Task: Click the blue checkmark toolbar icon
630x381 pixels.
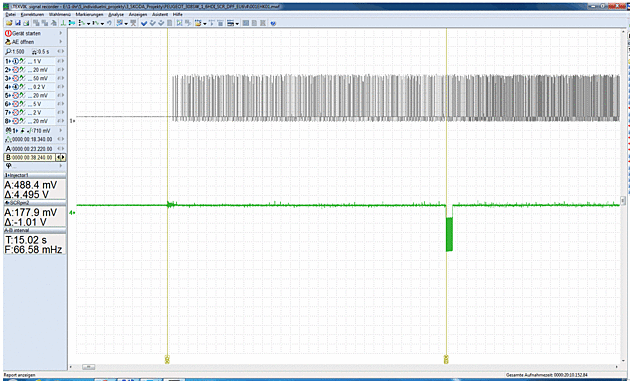Action: (144, 23)
